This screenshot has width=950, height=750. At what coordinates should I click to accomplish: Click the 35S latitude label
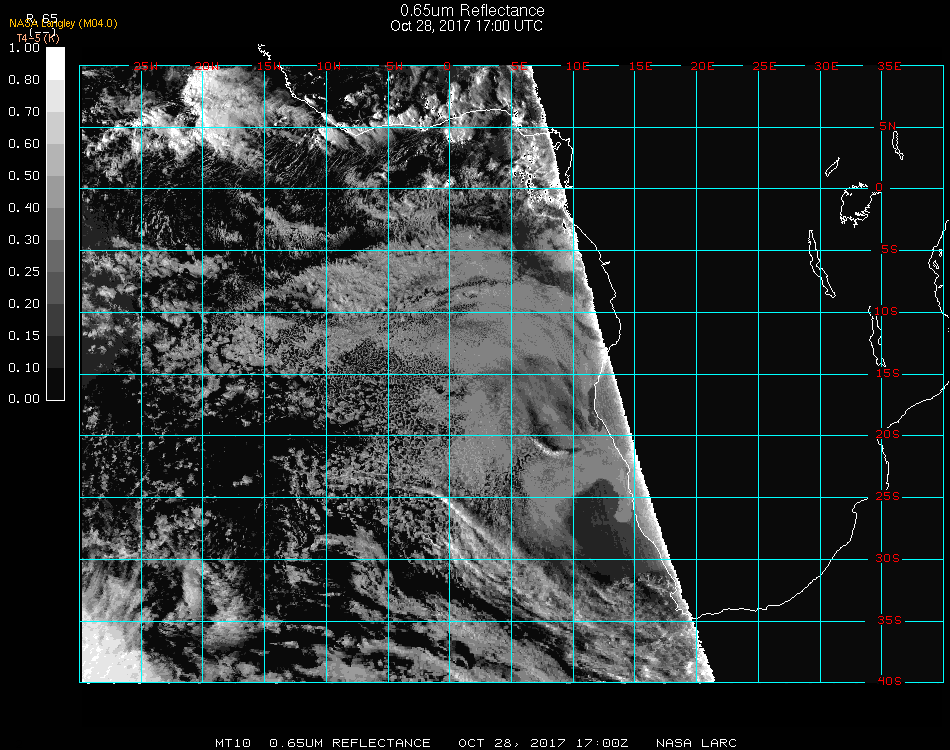(x=889, y=620)
